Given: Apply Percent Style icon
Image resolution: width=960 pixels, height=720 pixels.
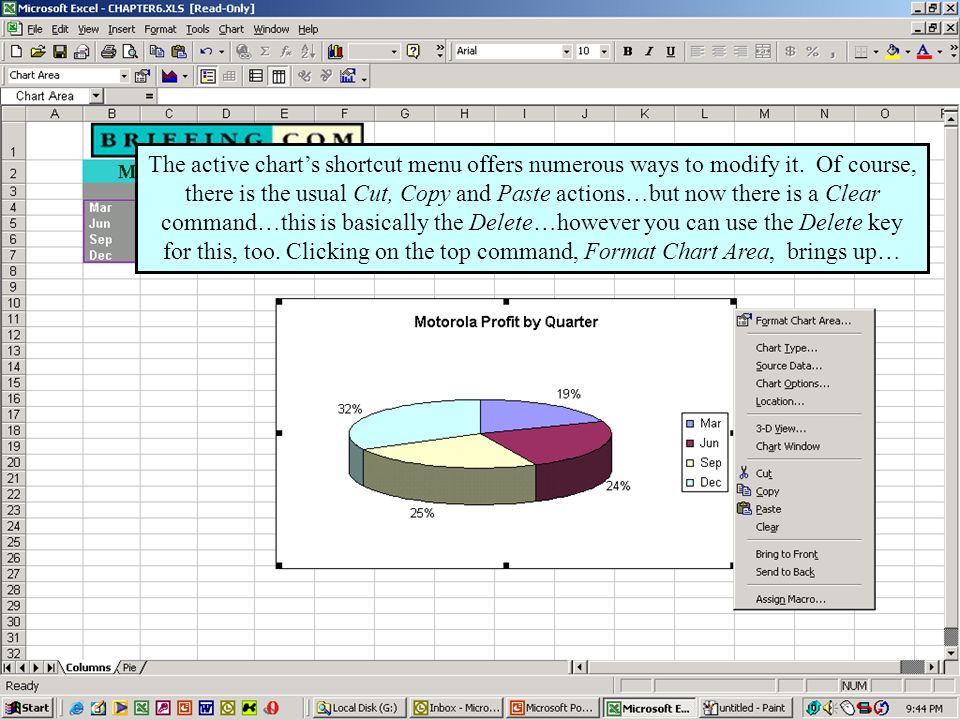Looking at the screenshot, I should tap(812, 51).
